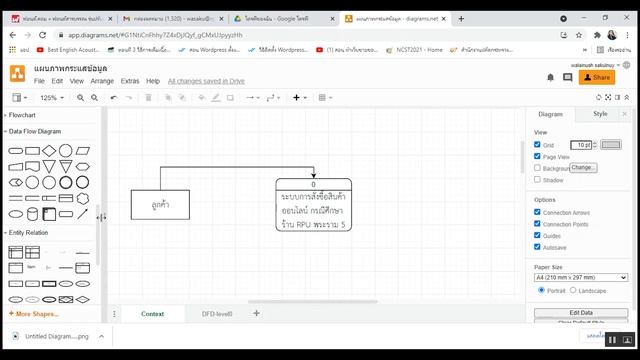Click the Edit Data button
The width and height of the screenshot is (640, 360).
581,313
